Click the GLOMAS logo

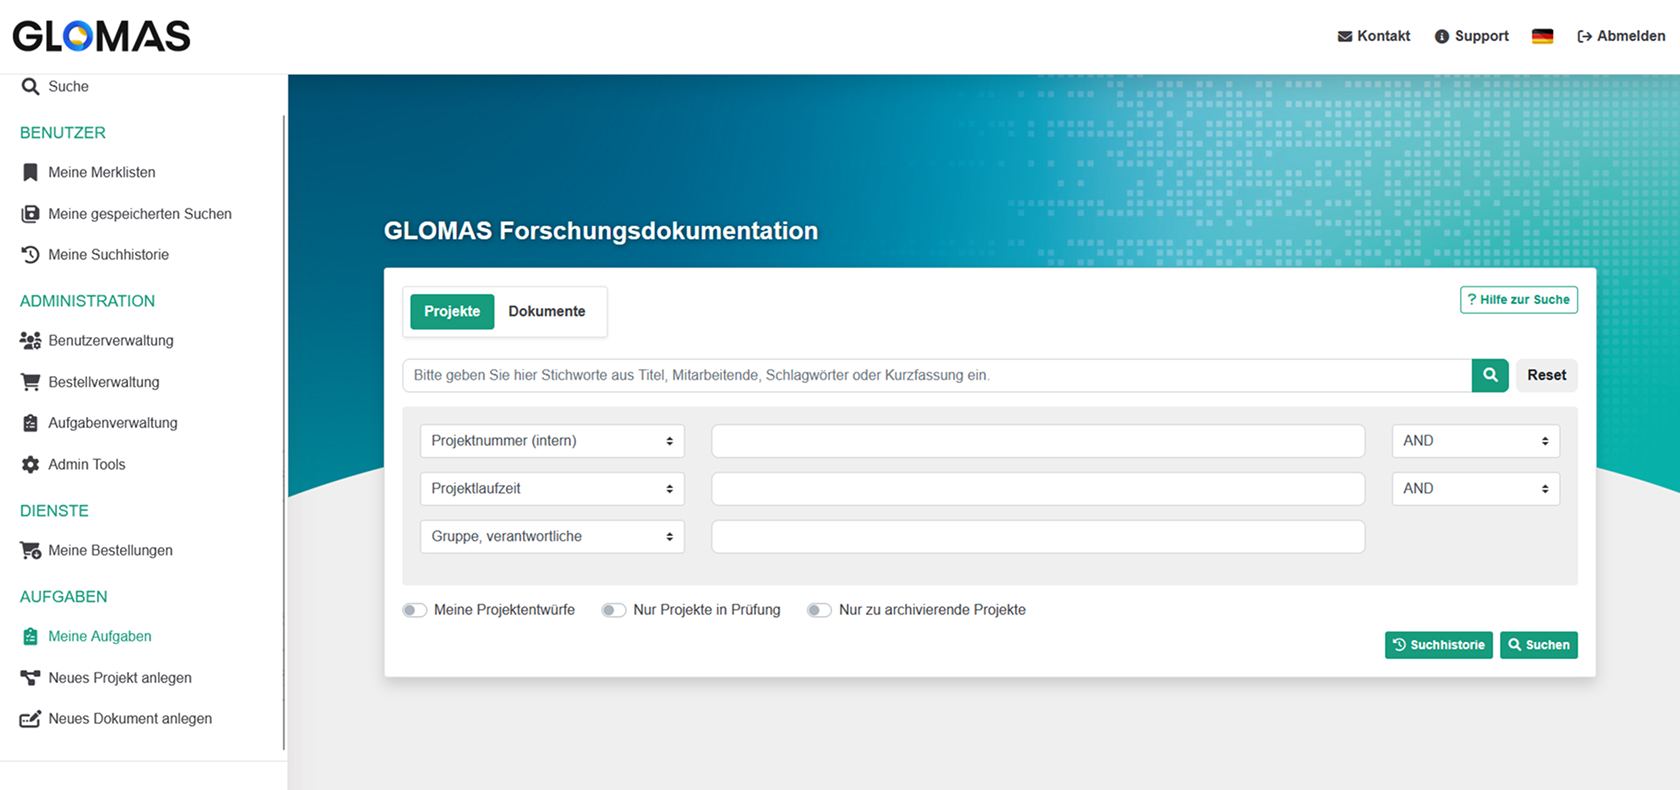pyautogui.click(x=101, y=37)
